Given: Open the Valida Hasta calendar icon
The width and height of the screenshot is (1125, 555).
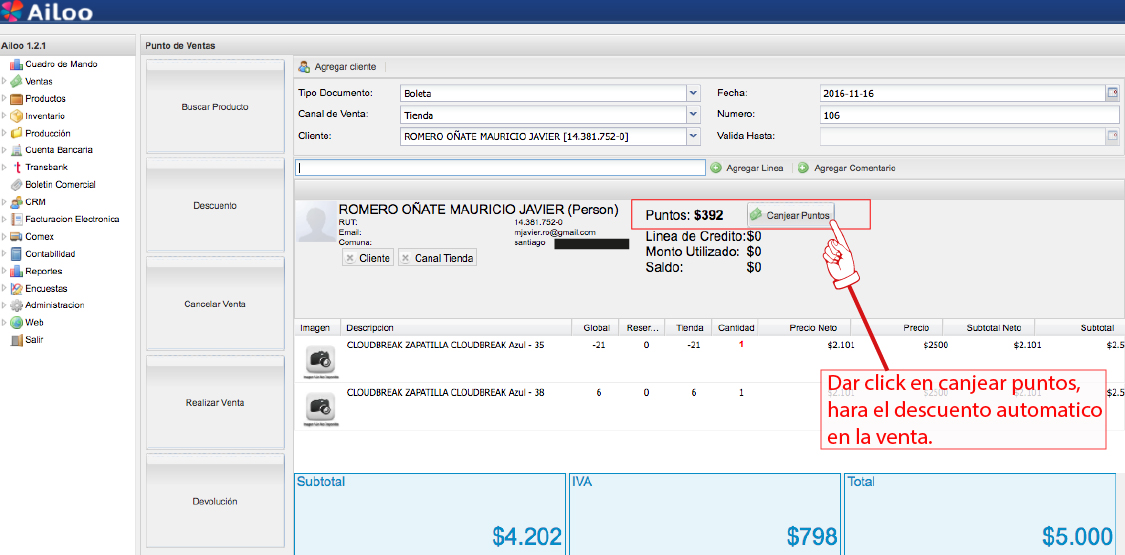Looking at the screenshot, I should point(1113,135).
